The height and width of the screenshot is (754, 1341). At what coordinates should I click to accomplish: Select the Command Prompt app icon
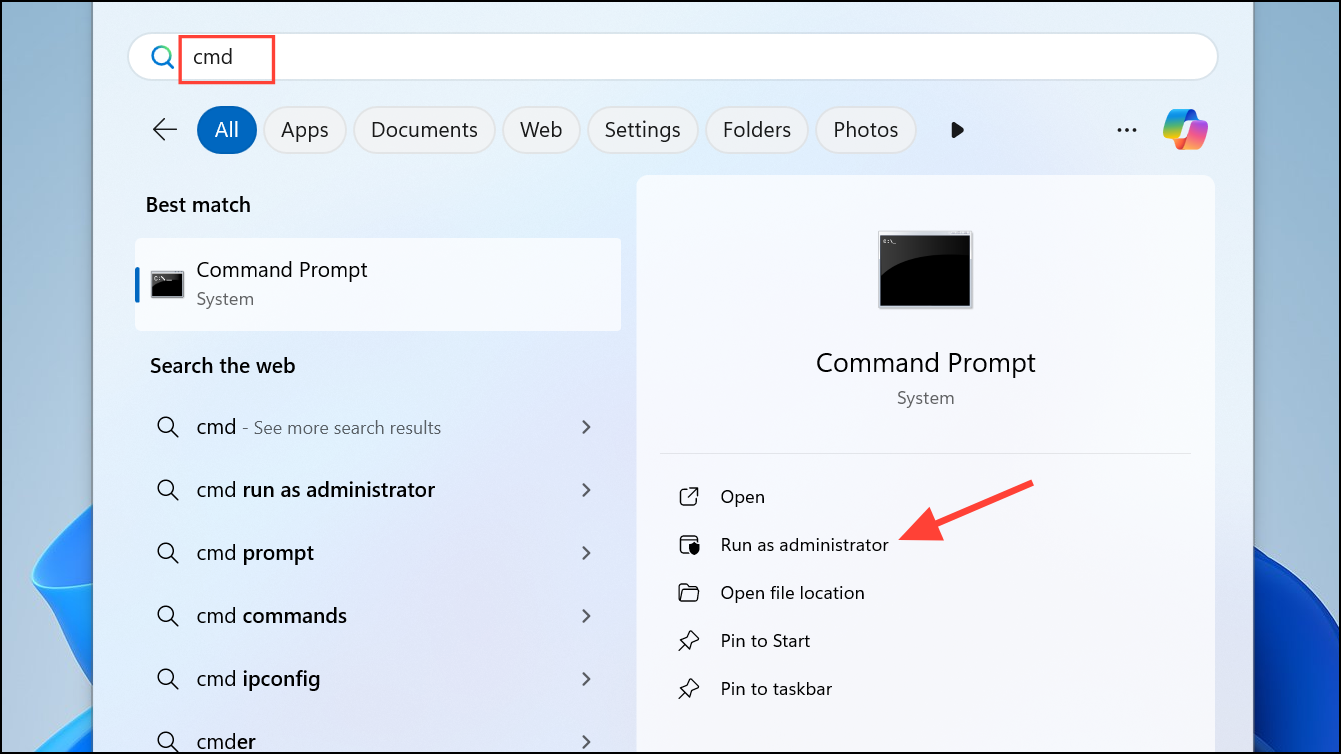pos(166,284)
